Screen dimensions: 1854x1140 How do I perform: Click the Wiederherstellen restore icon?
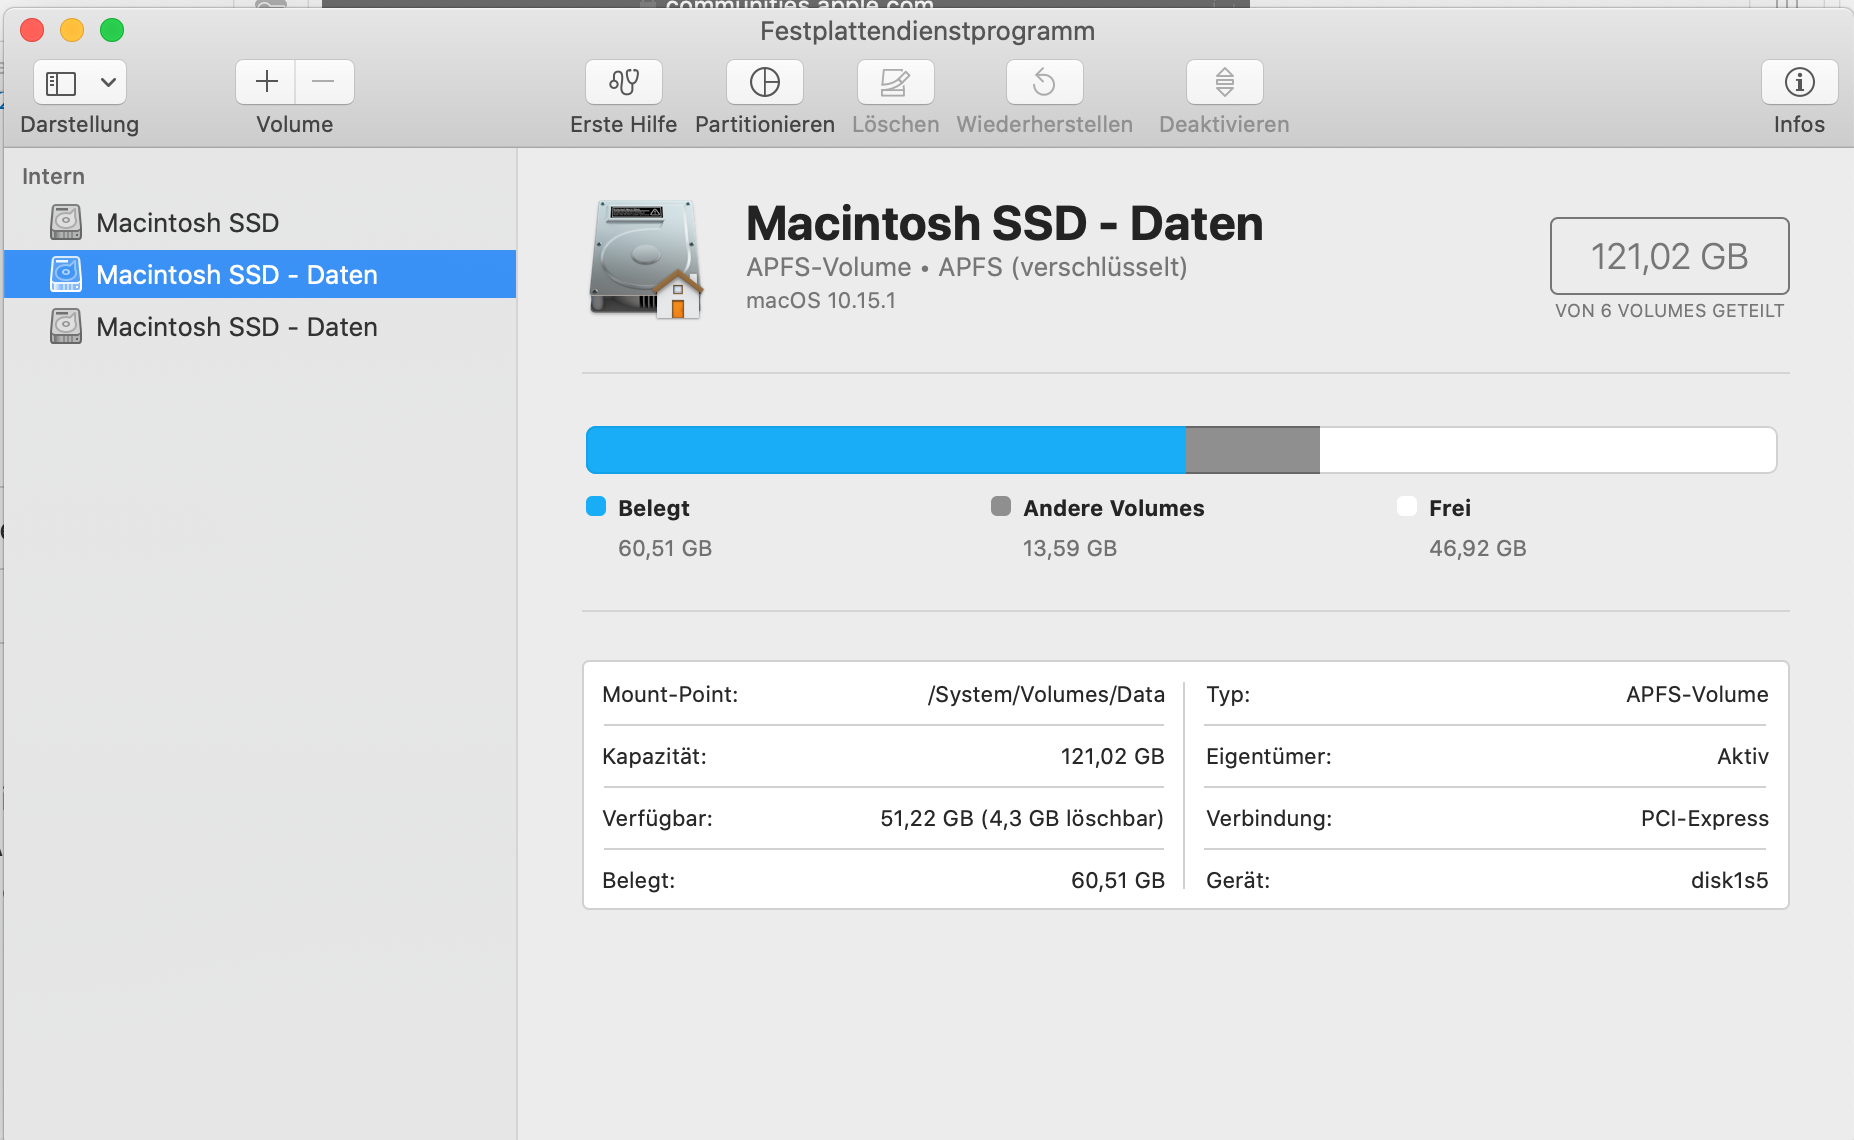[x=1044, y=82]
